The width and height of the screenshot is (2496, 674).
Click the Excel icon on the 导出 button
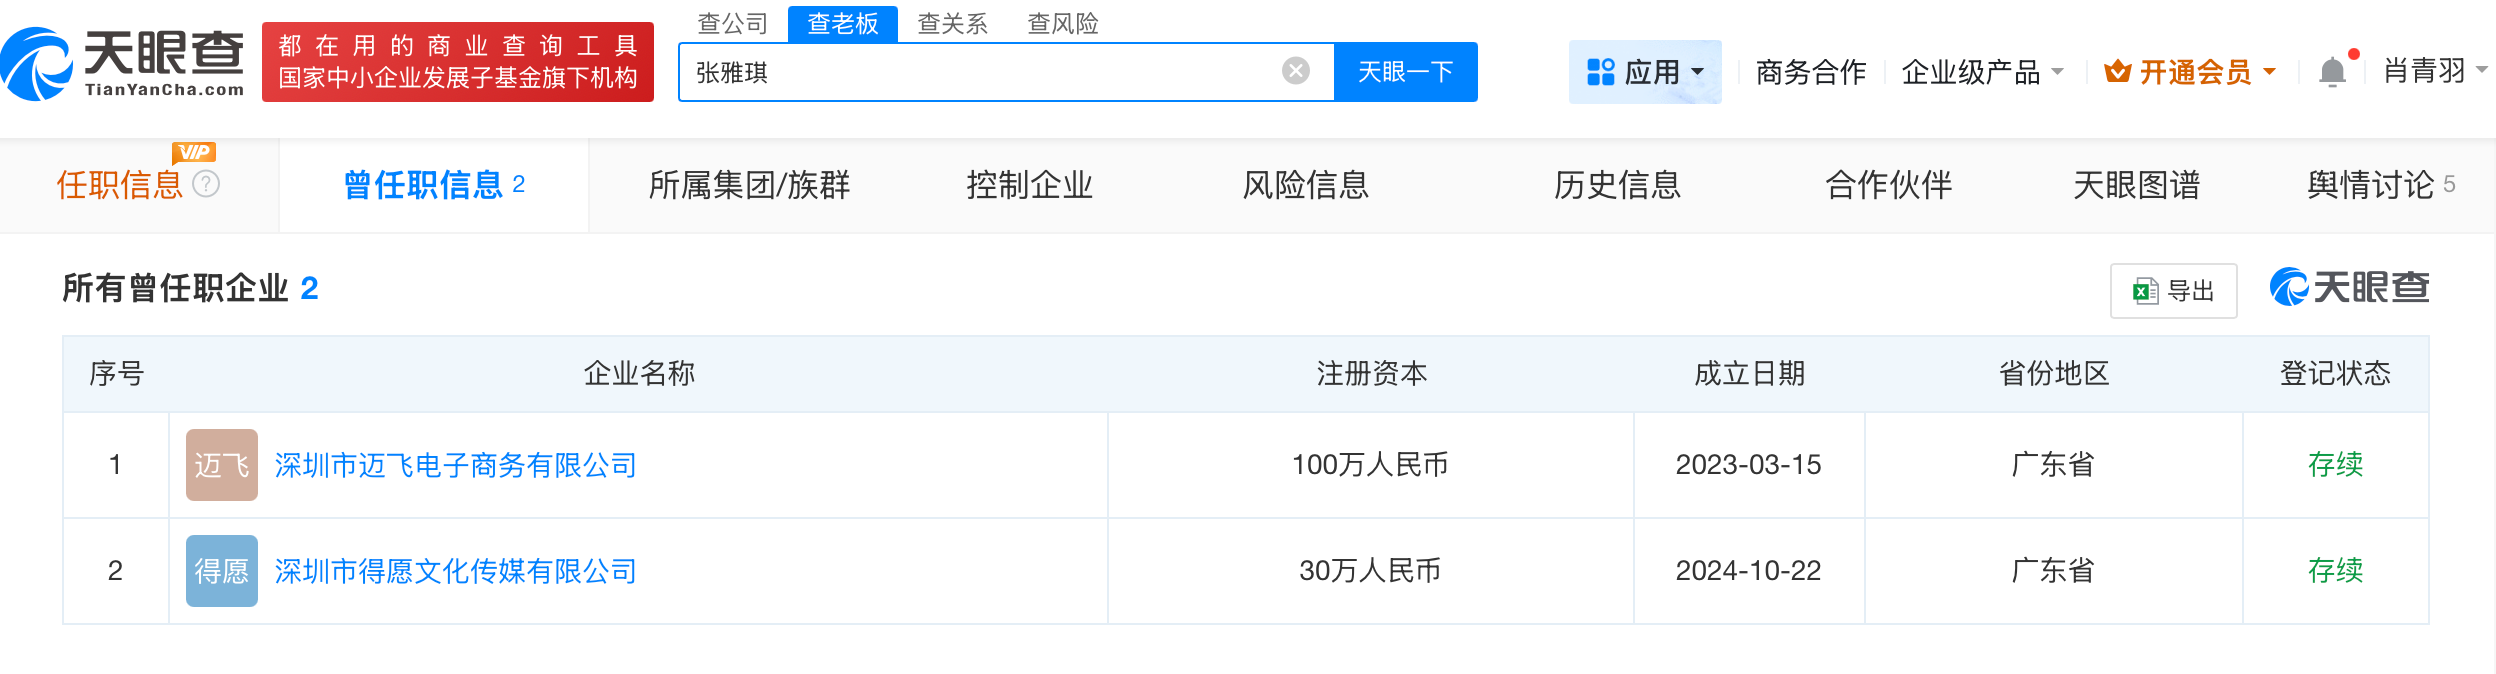click(2144, 291)
